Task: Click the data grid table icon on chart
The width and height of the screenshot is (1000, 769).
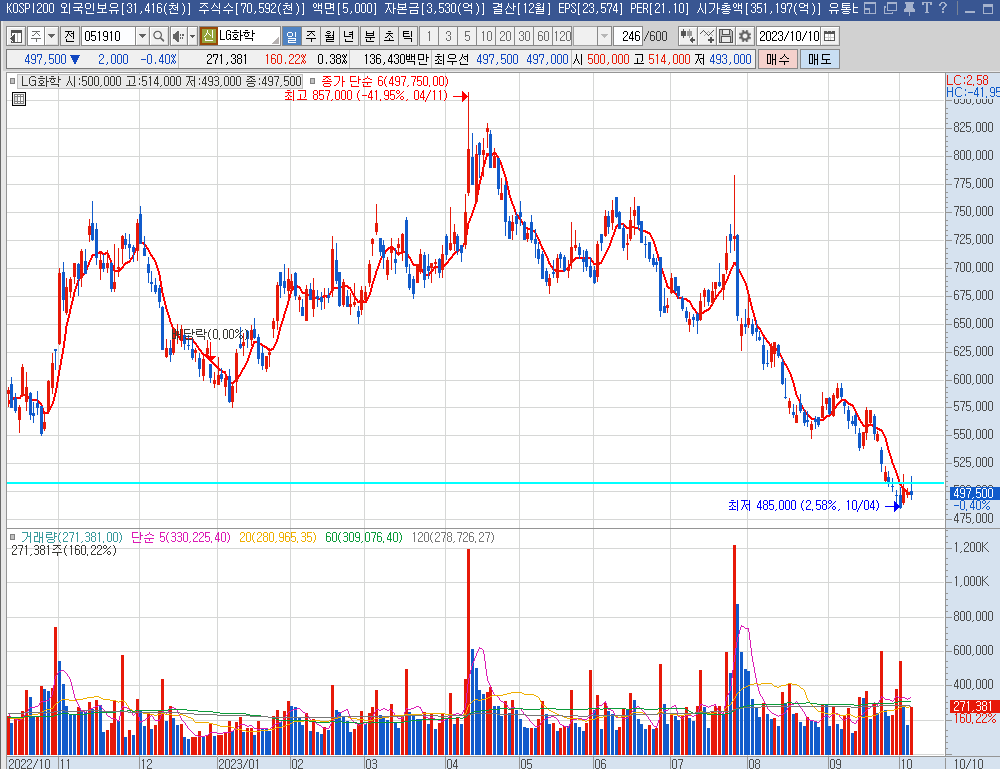Action: point(19,99)
